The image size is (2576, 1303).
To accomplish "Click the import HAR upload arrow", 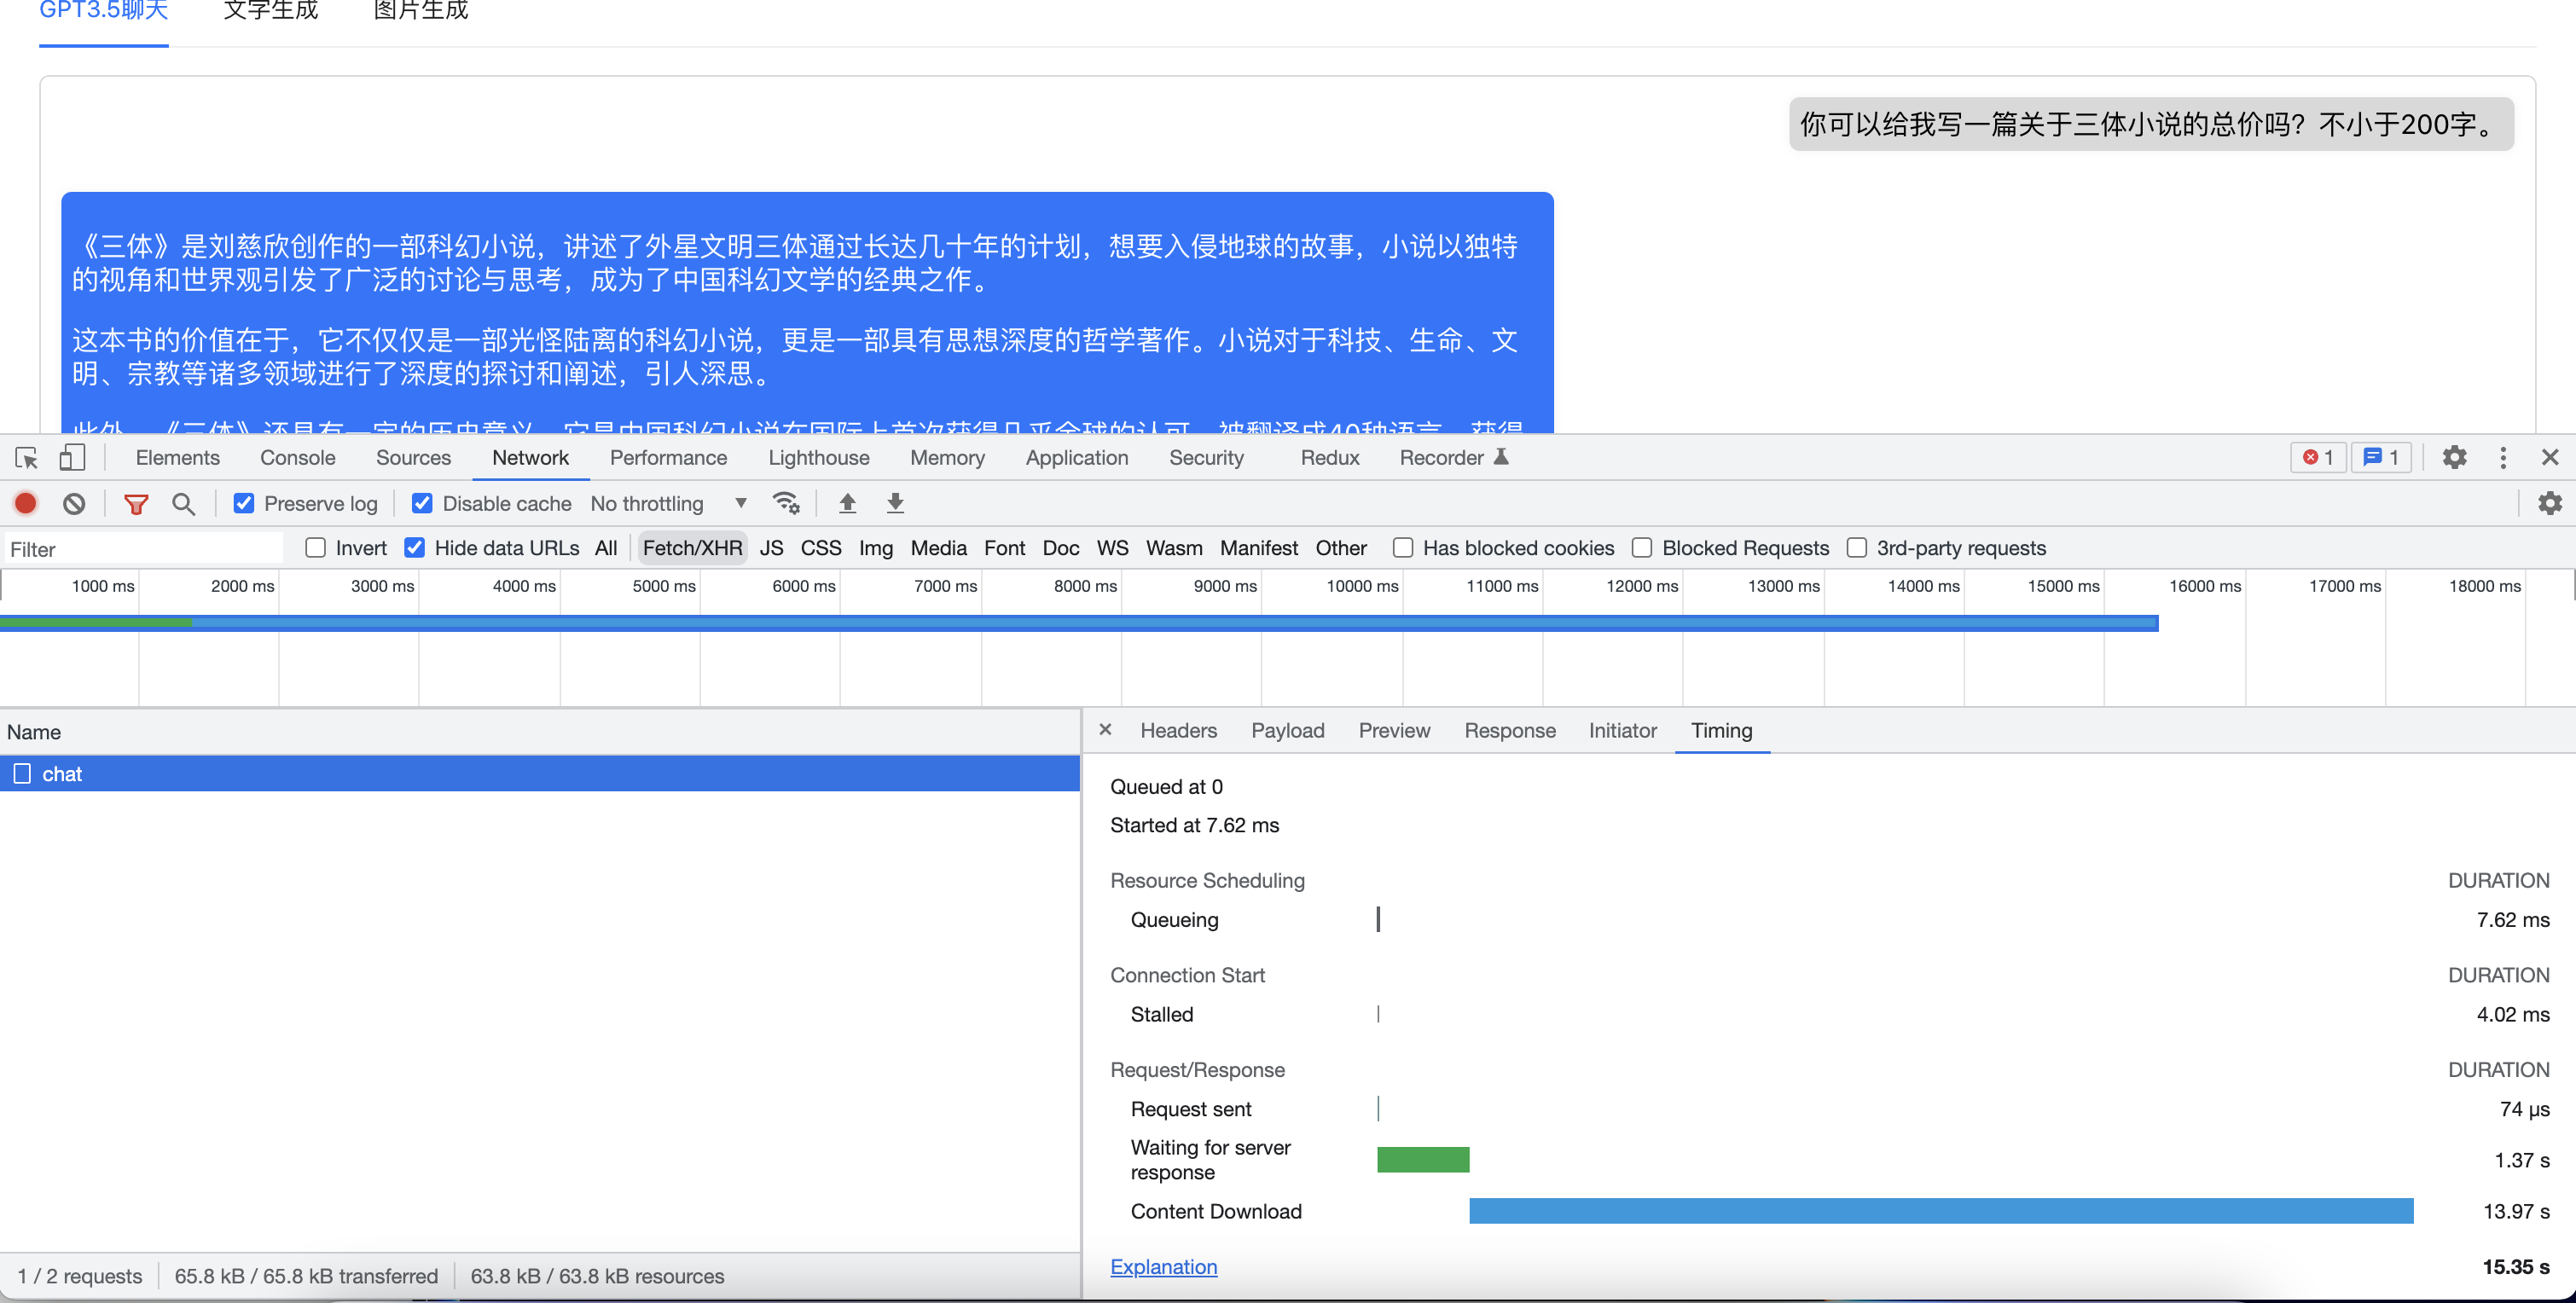I will [x=847, y=503].
